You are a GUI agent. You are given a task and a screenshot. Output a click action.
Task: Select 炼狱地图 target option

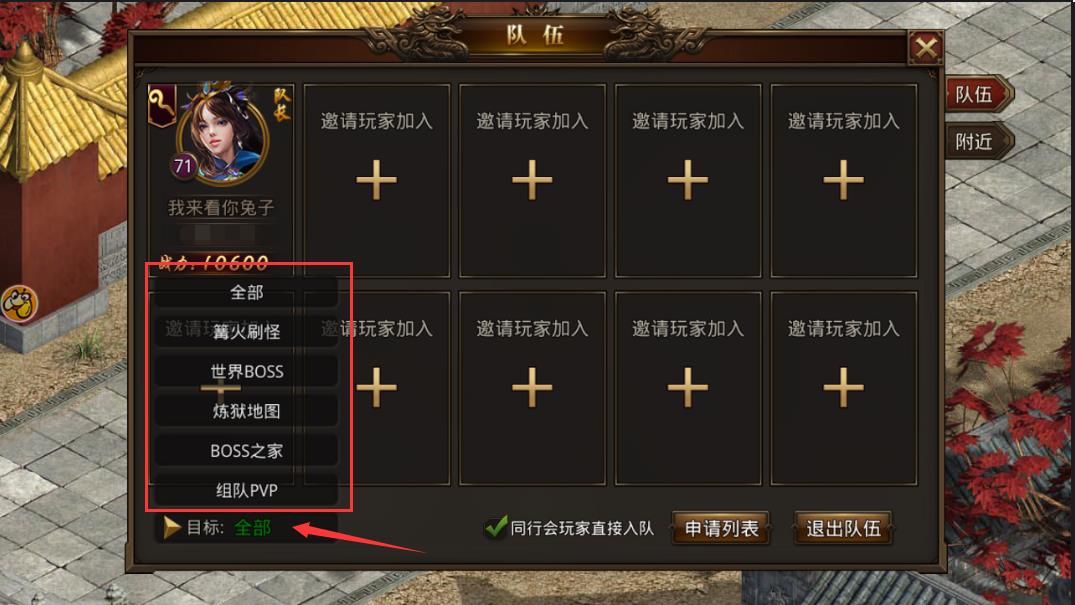coord(246,412)
